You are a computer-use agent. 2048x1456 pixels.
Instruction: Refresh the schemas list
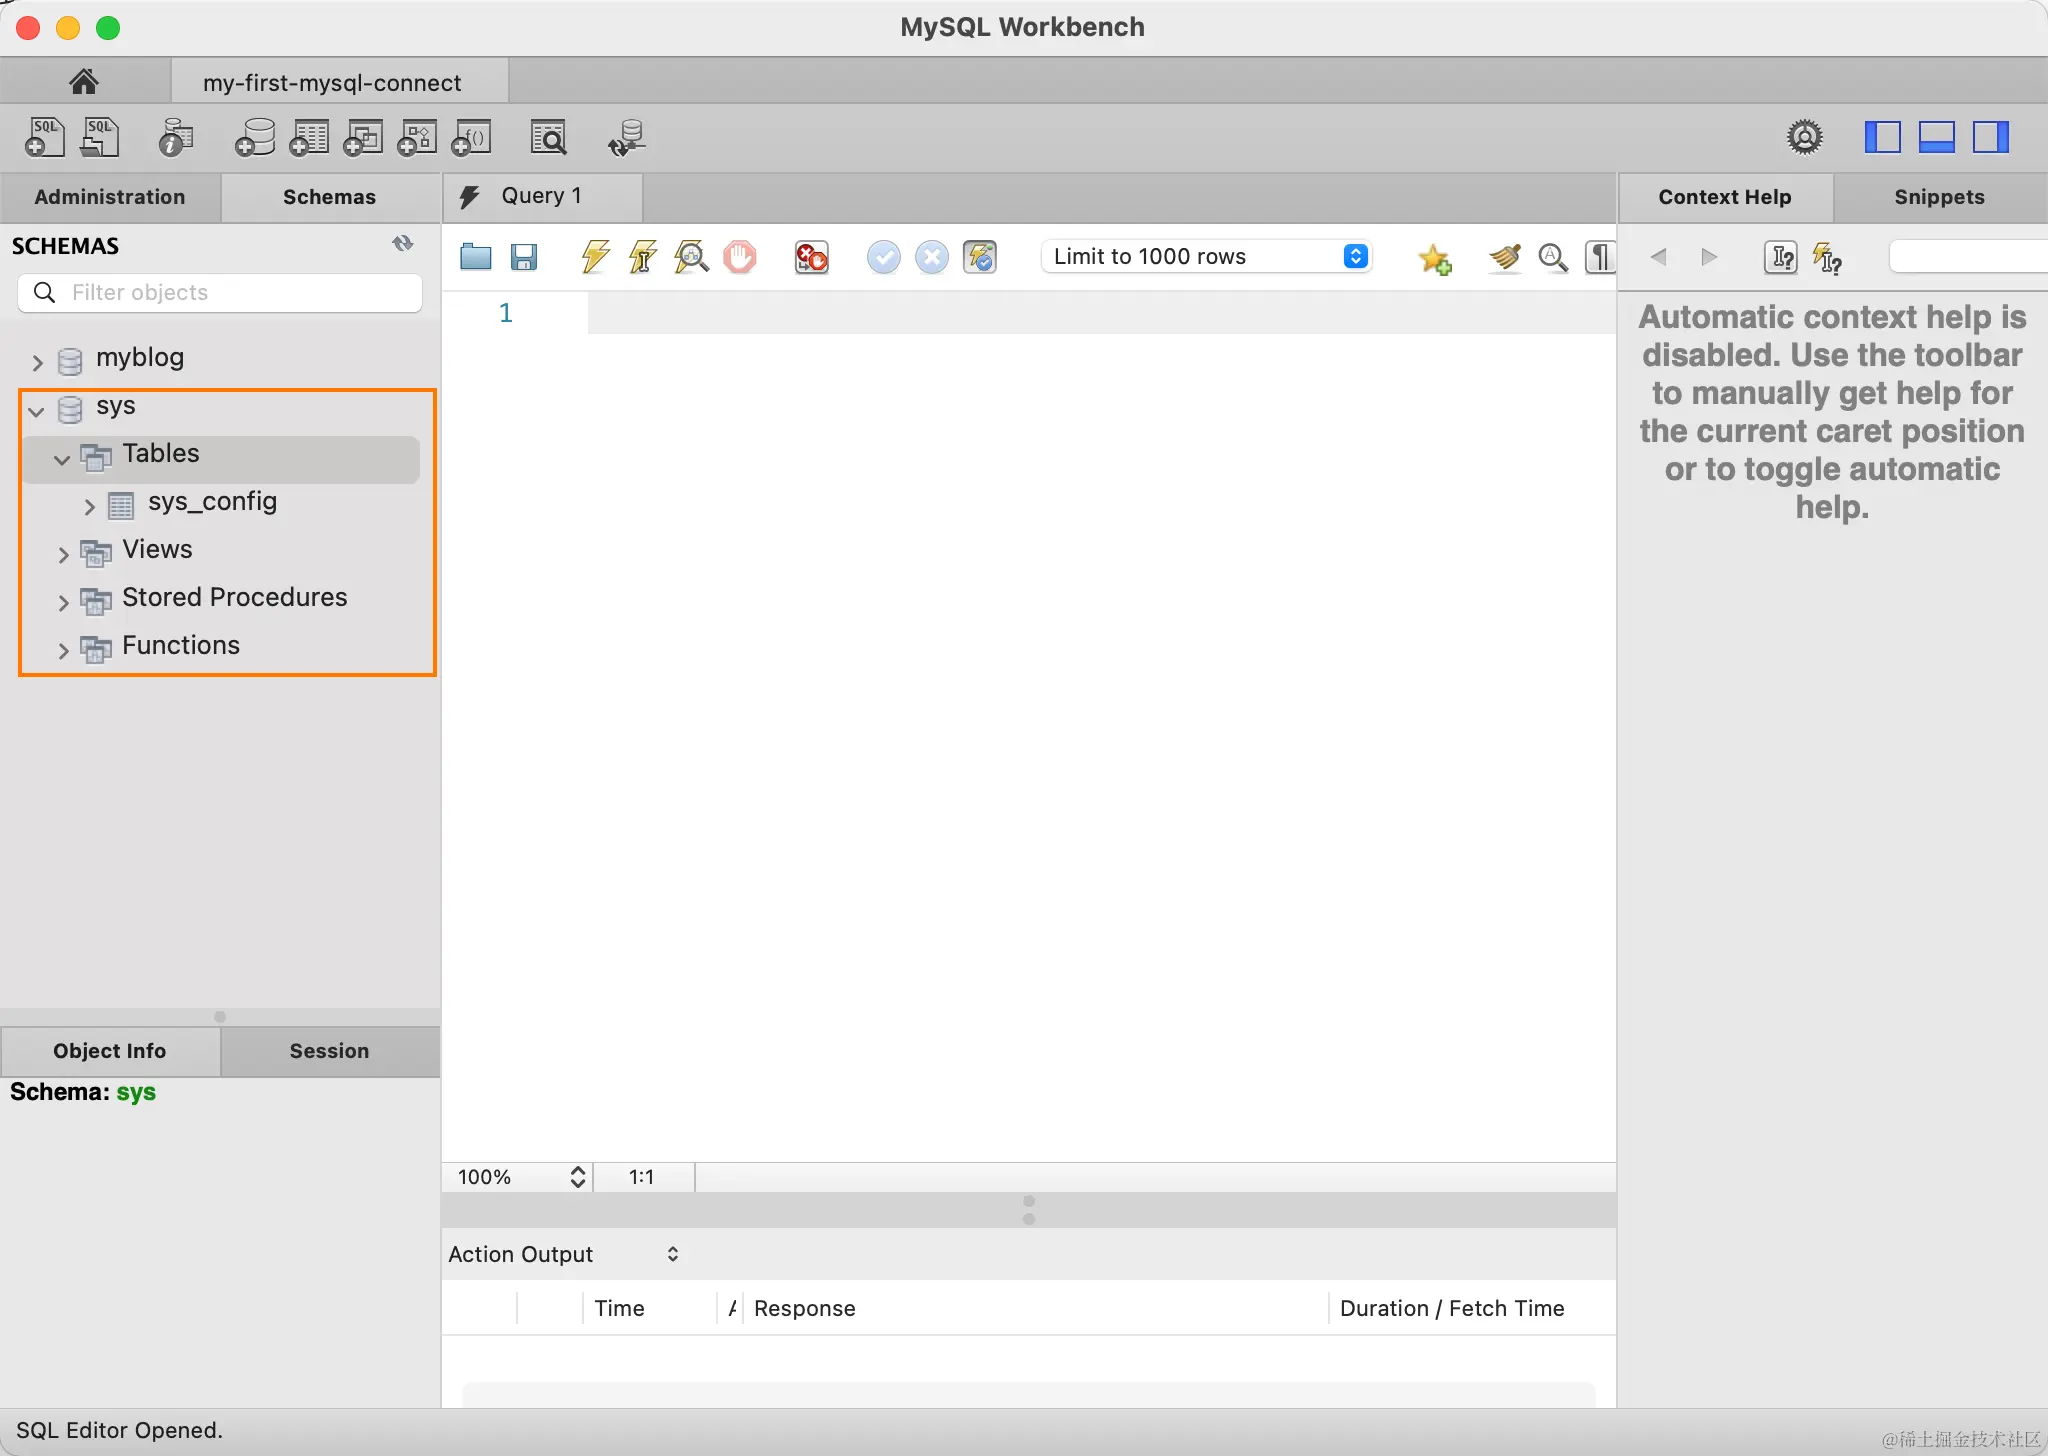[403, 244]
